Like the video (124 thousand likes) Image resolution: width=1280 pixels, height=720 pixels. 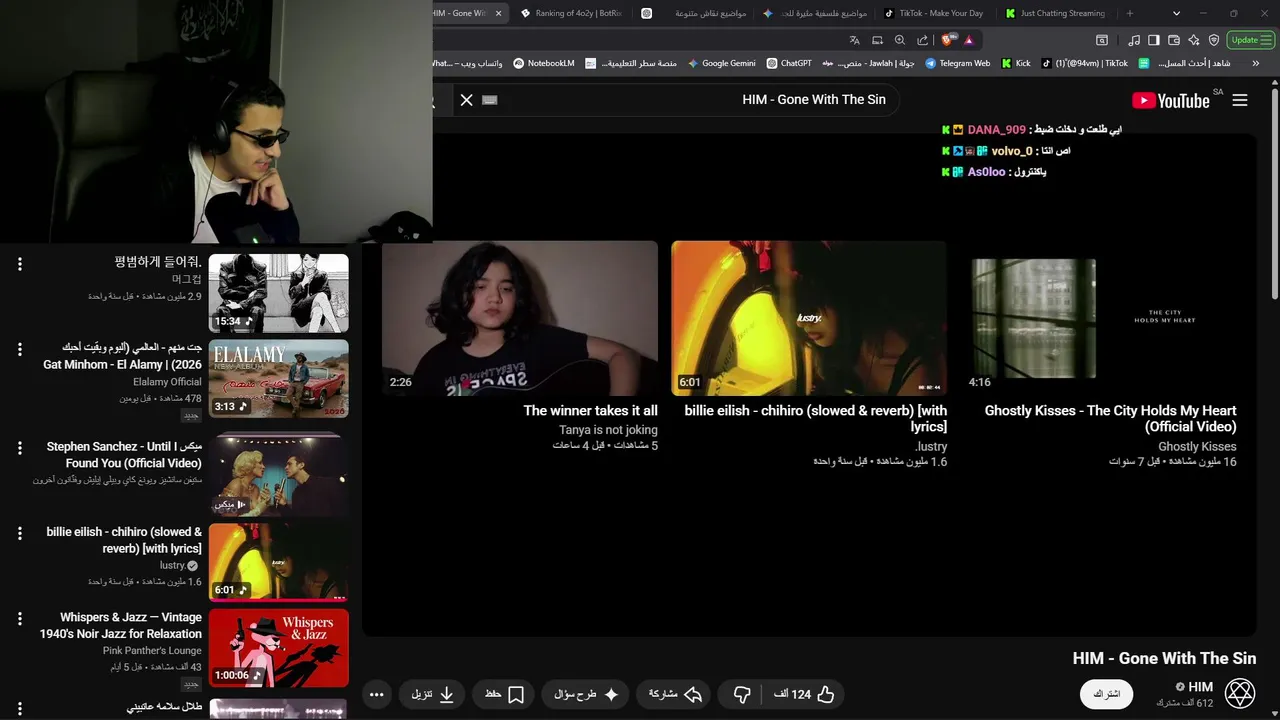(x=804, y=694)
